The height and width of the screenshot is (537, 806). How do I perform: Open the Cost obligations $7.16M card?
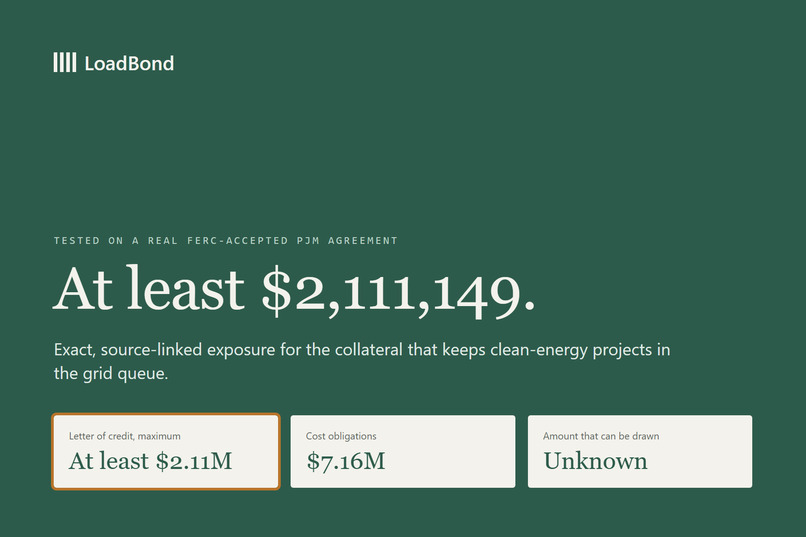[x=402, y=451]
